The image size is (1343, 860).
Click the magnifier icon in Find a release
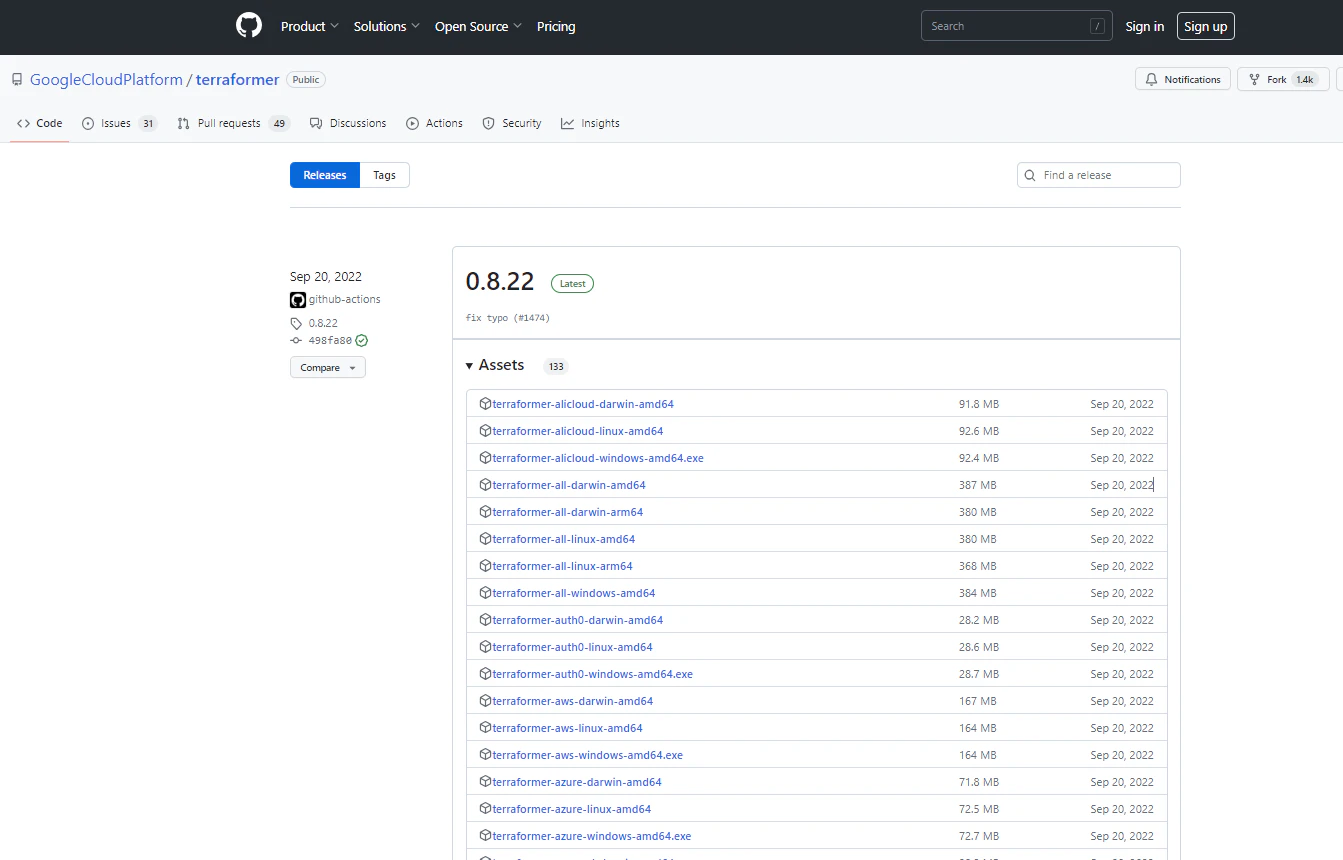(1030, 176)
